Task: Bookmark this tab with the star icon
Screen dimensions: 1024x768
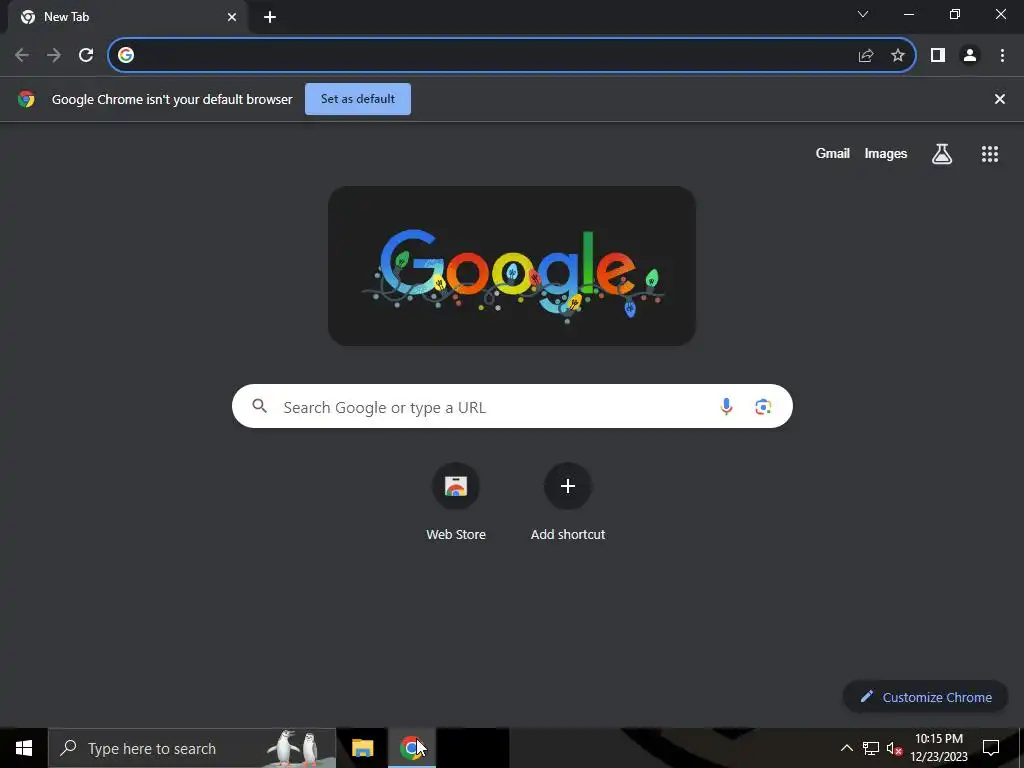Action: pyautogui.click(x=898, y=55)
